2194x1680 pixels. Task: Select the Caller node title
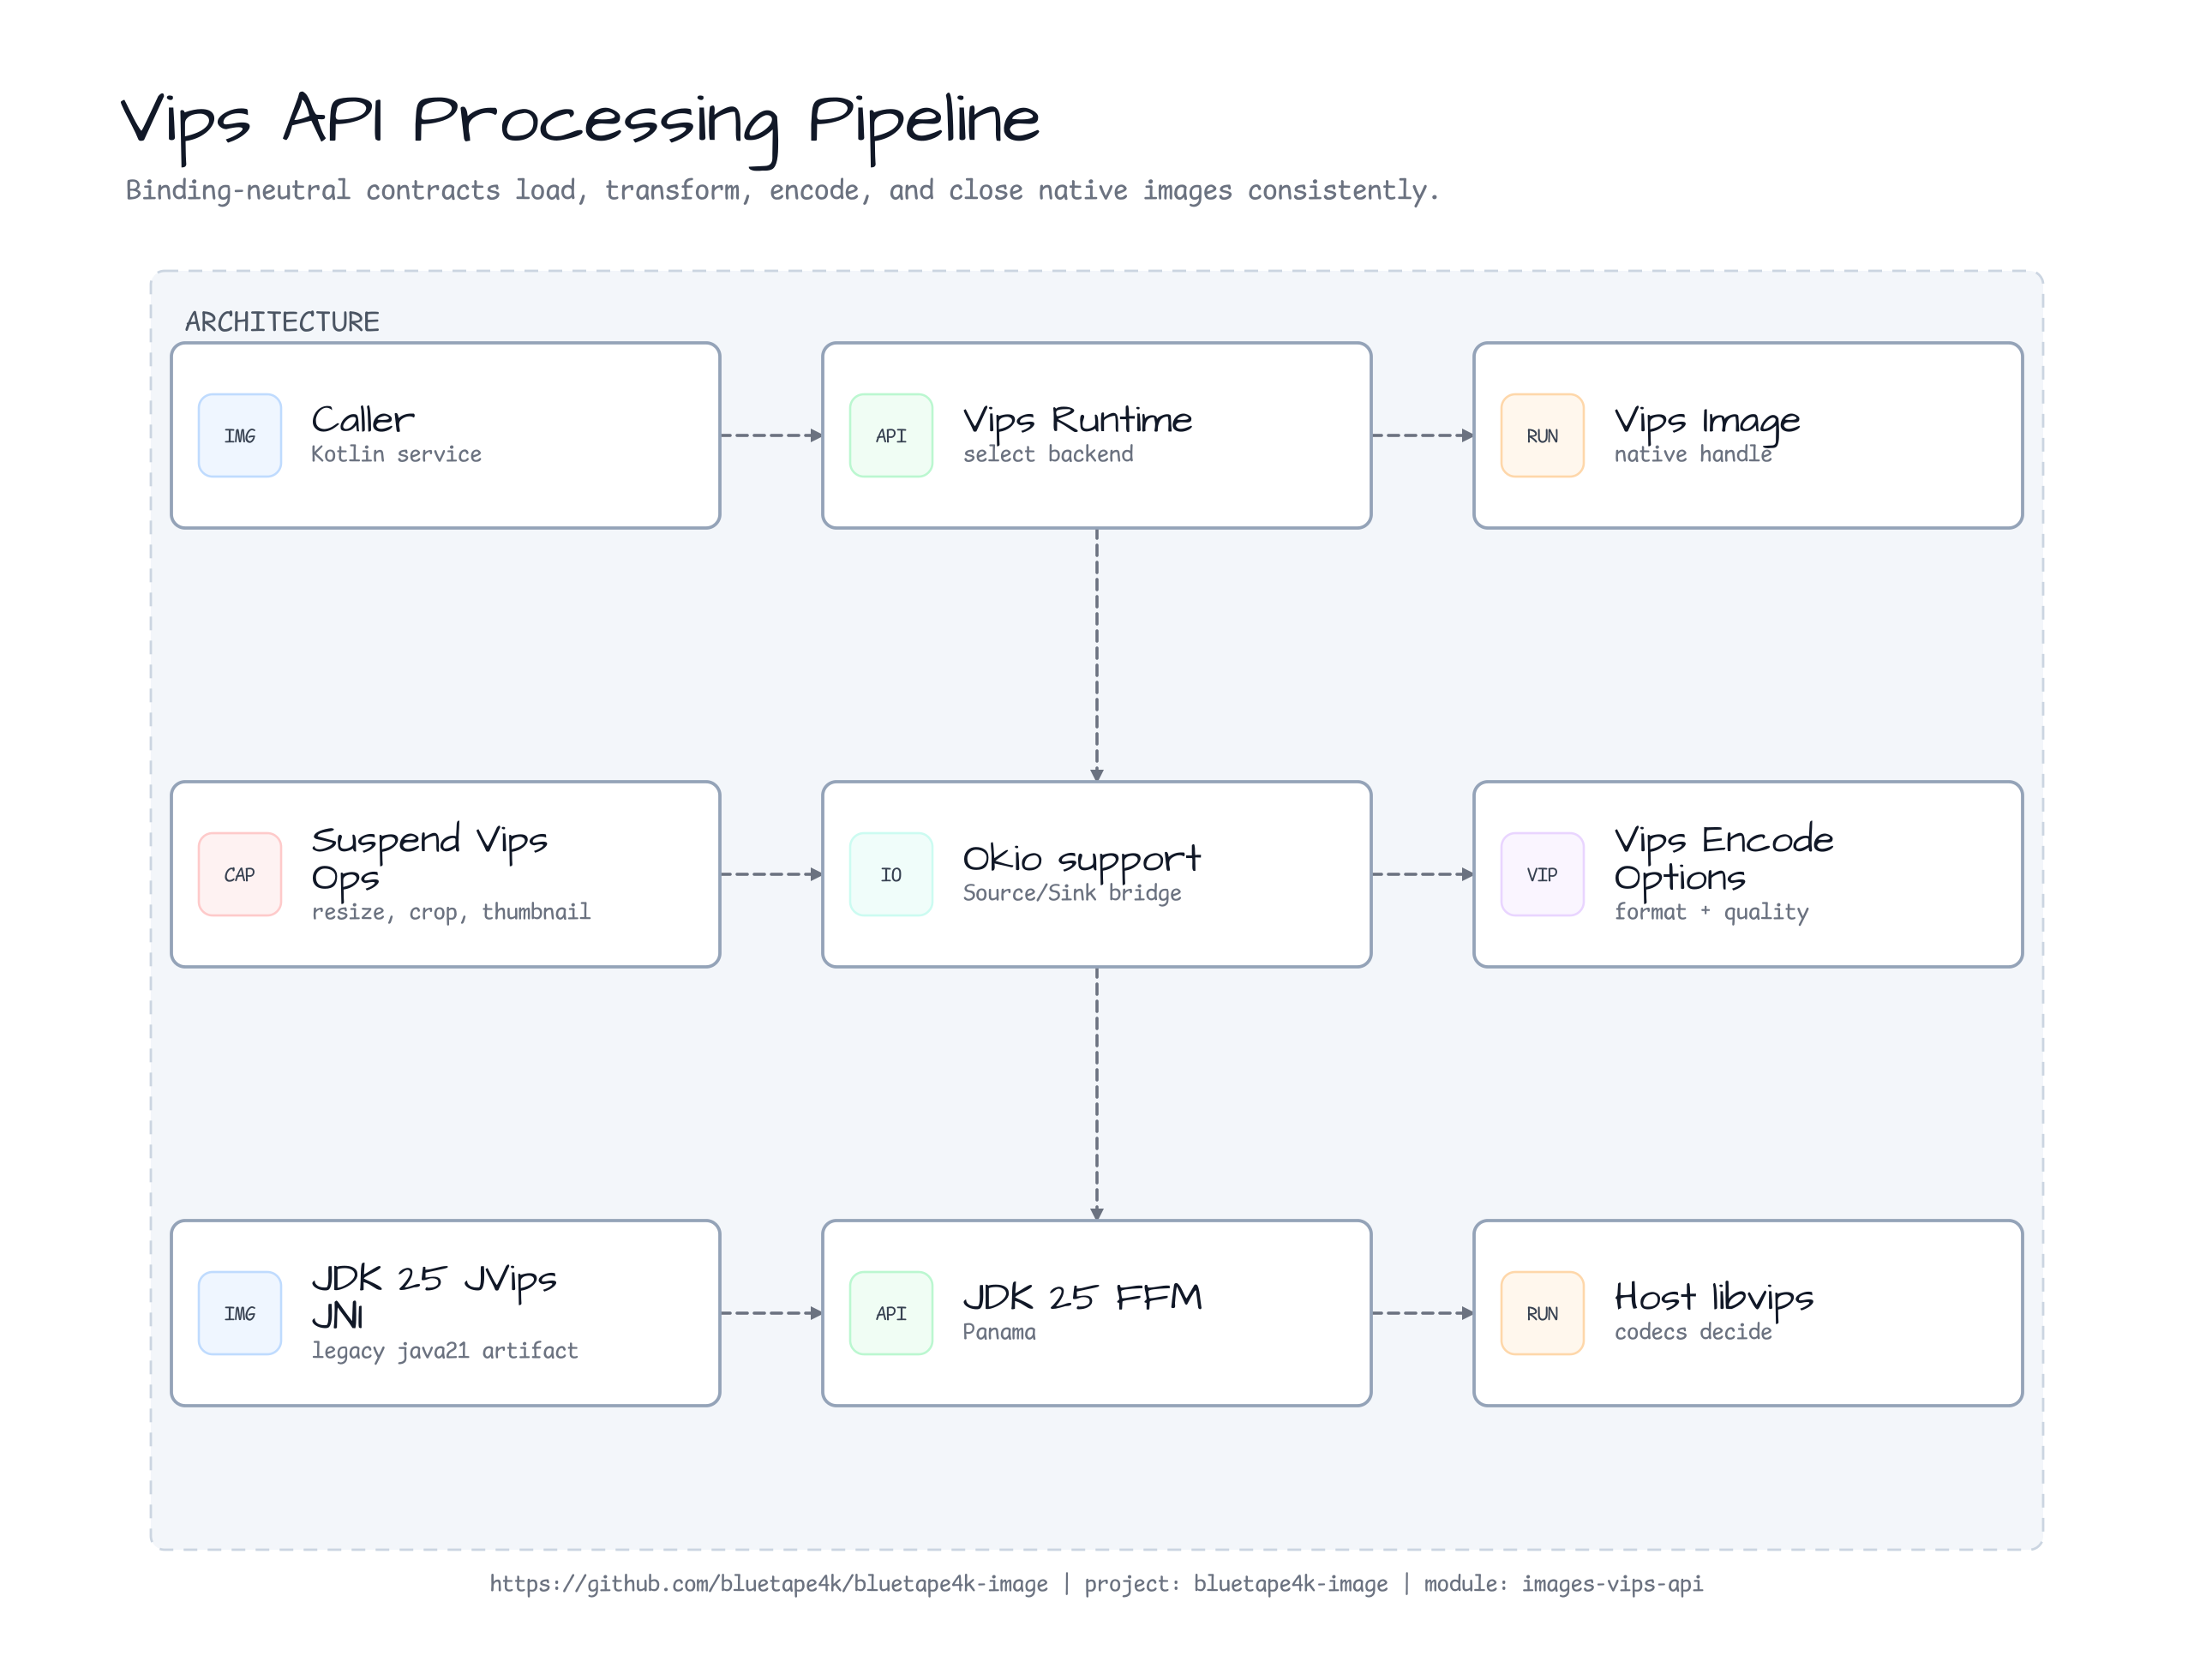coord(363,420)
